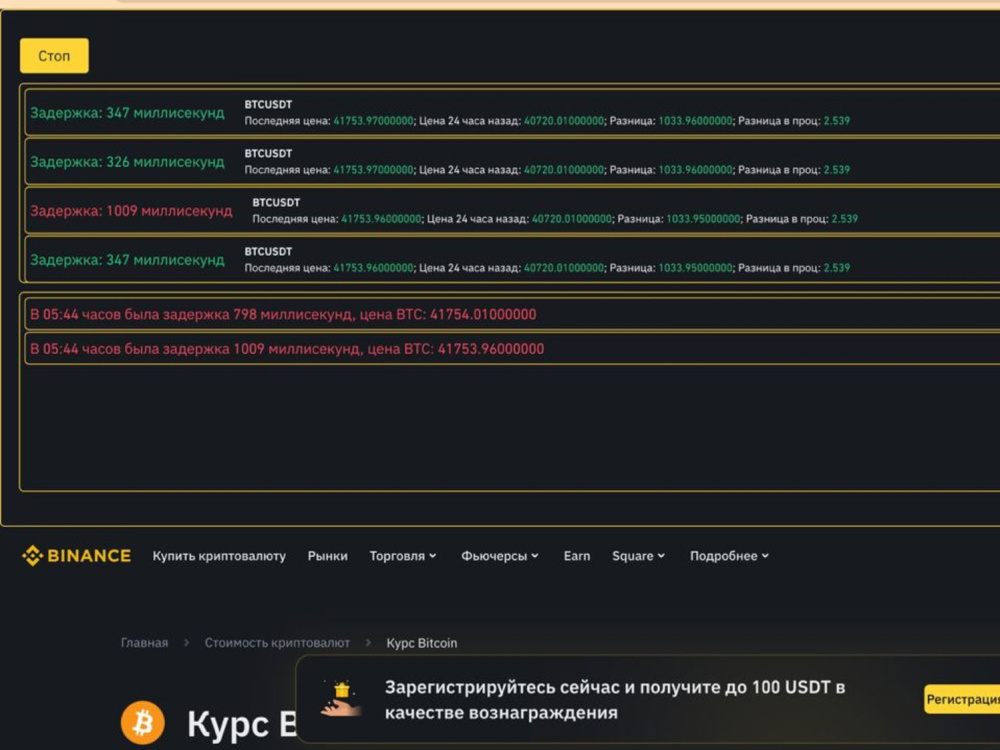Click the Регистрация button in promo banner
1000x750 pixels.
coord(962,700)
